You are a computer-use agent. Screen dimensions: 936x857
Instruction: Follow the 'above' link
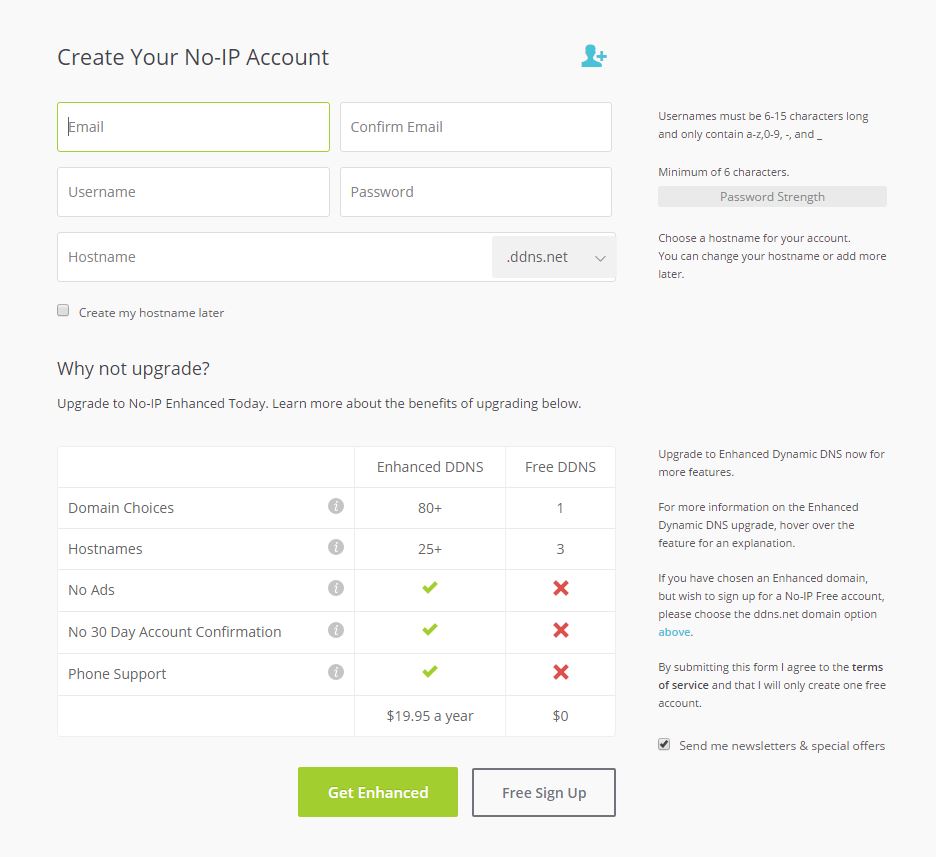coord(673,632)
